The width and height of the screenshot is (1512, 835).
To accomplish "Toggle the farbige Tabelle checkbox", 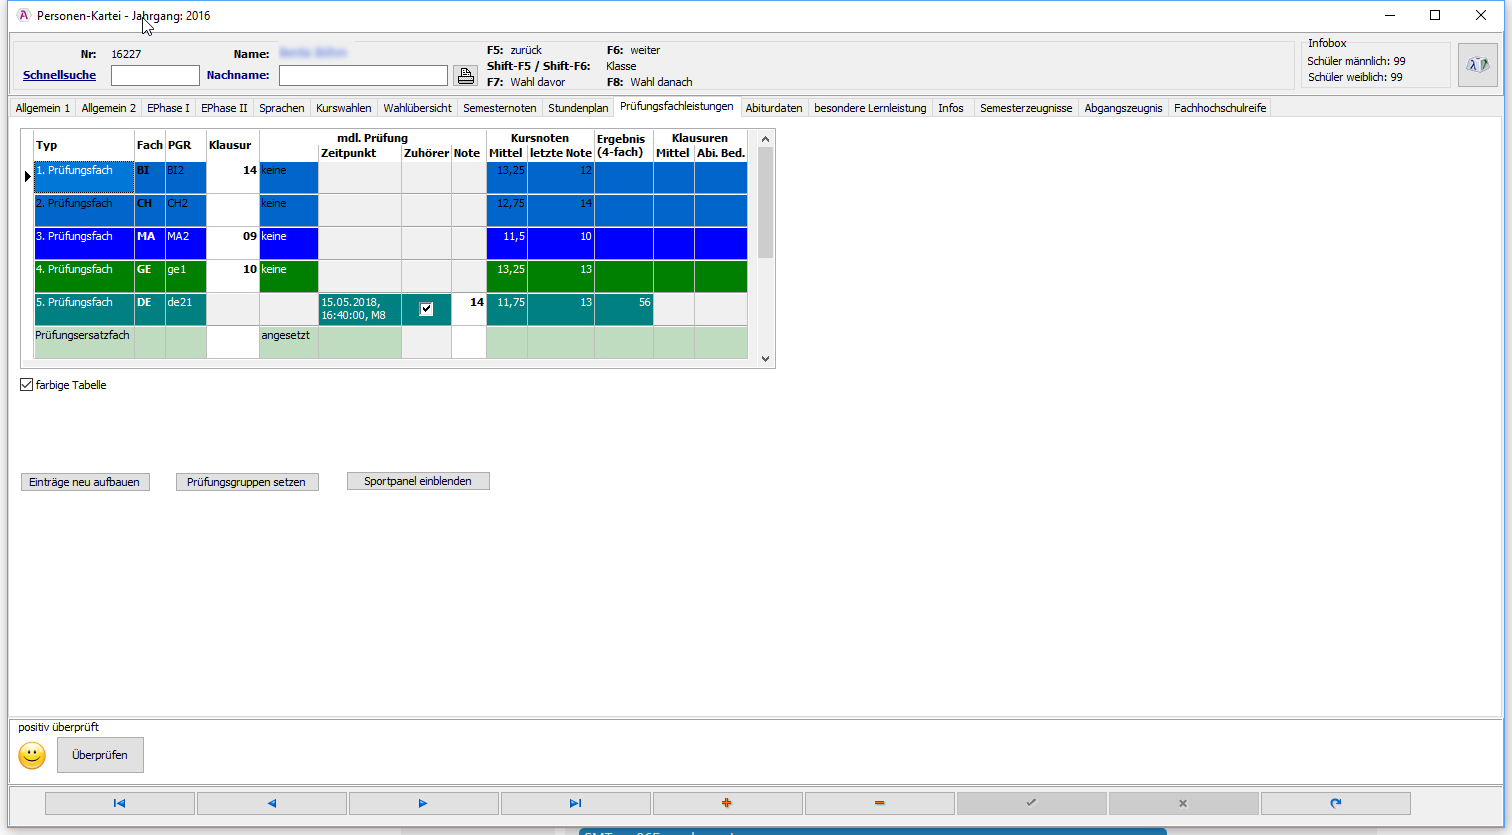I will pyautogui.click(x=27, y=385).
